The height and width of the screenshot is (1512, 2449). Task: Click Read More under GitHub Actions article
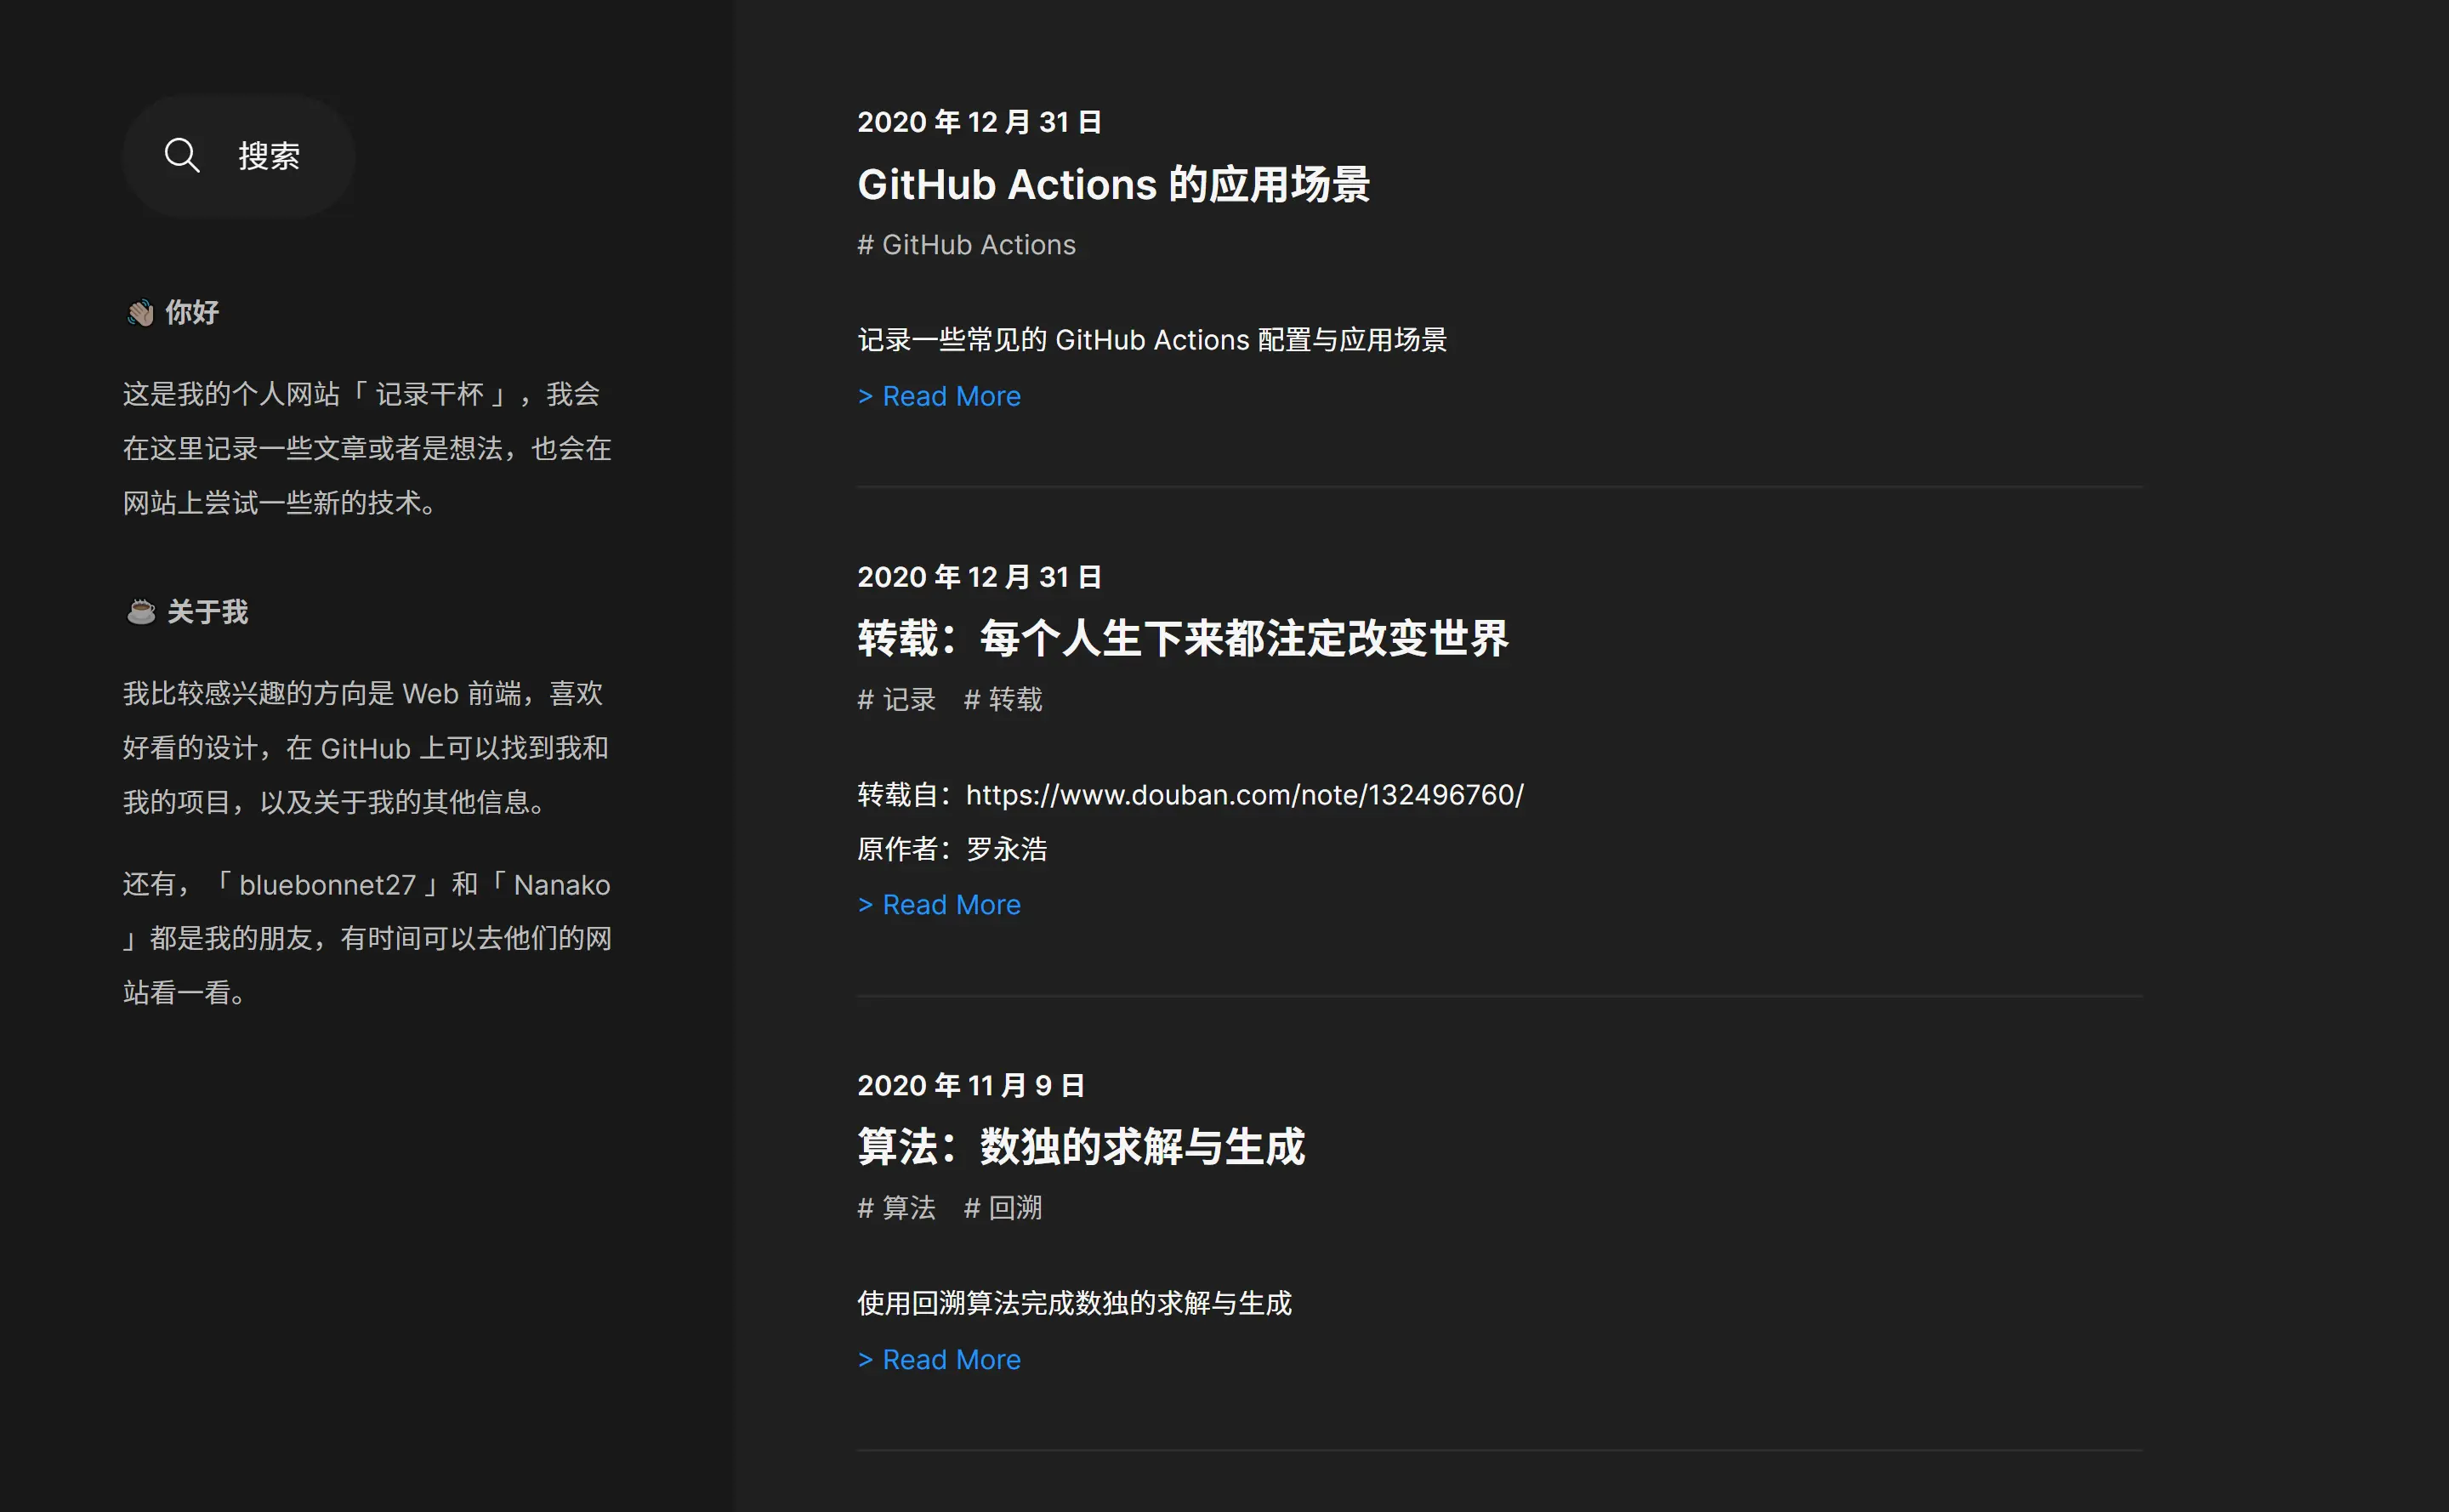click(x=938, y=396)
